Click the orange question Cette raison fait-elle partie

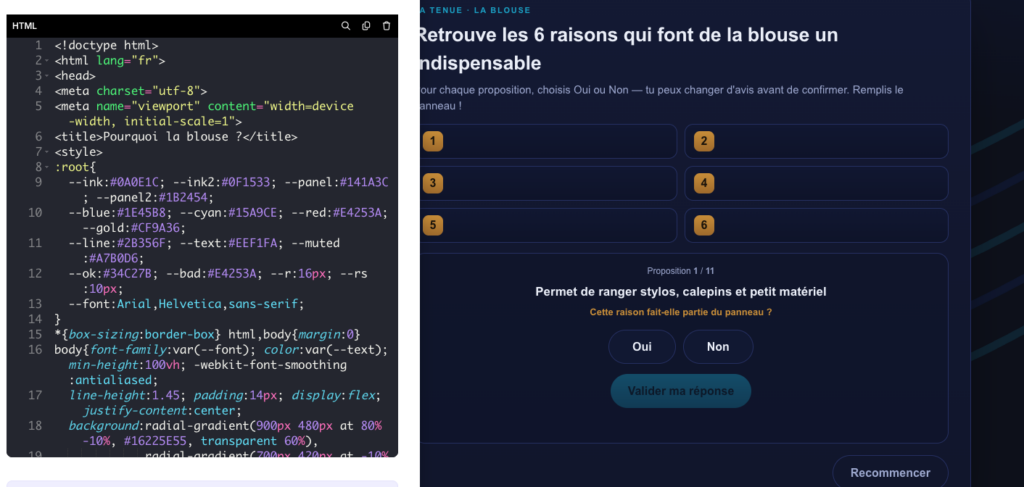tap(680, 313)
